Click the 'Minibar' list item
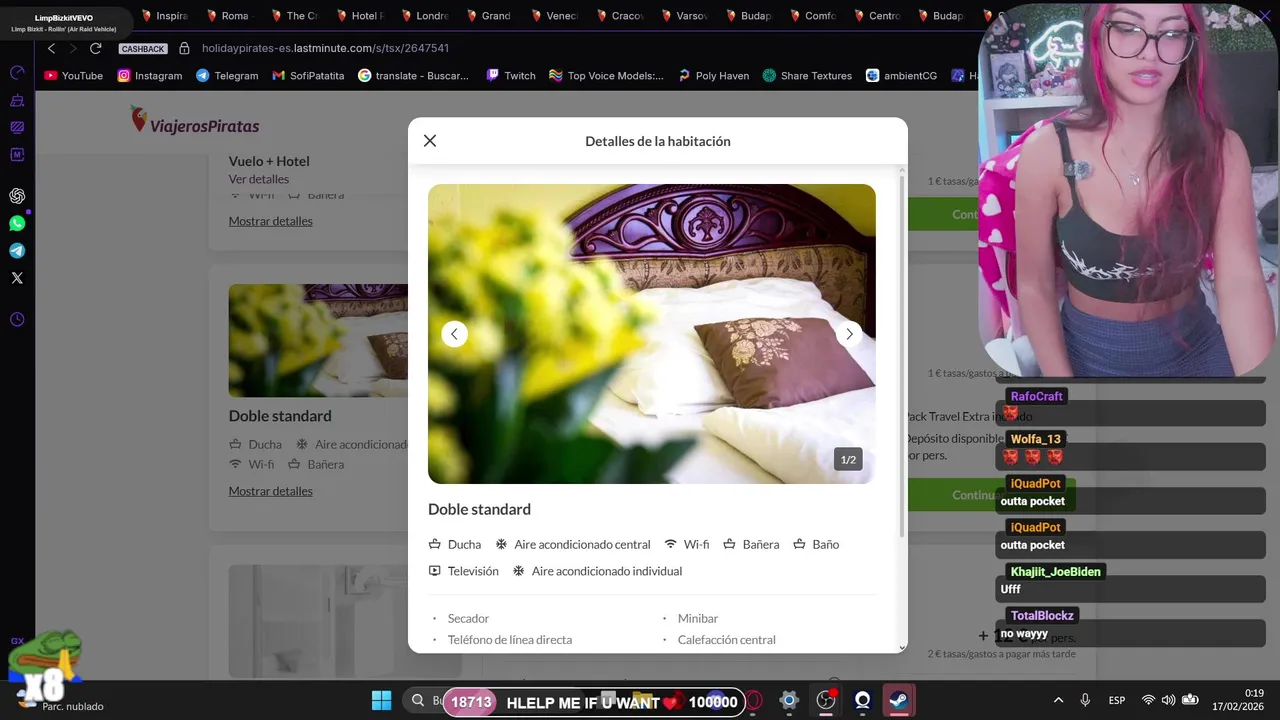The width and height of the screenshot is (1280, 720). click(x=698, y=618)
